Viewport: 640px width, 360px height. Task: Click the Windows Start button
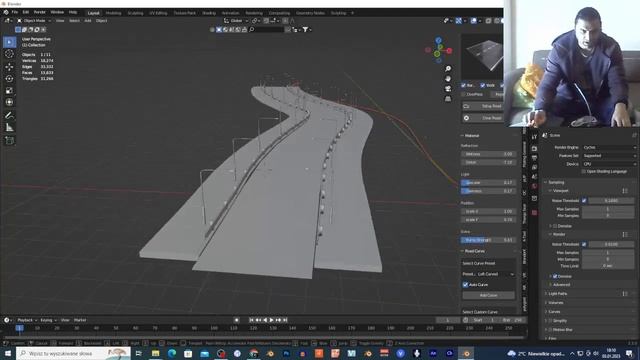tap(8, 353)
